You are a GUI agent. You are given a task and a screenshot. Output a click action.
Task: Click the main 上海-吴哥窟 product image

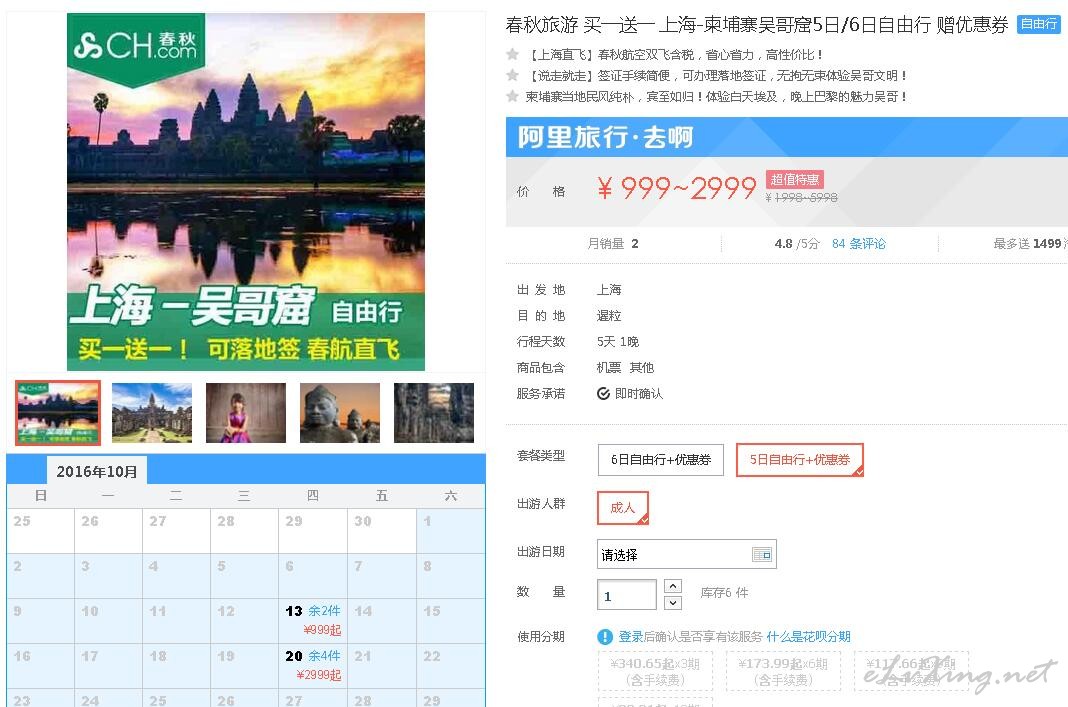[x=246, y=192]
